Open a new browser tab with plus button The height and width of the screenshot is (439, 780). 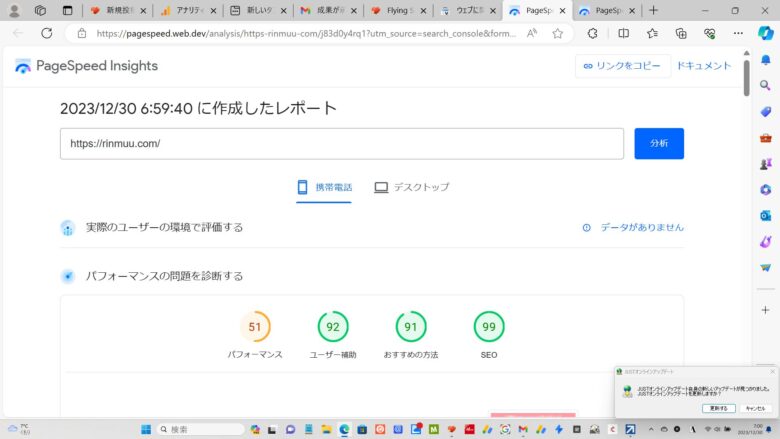point(654,10)
